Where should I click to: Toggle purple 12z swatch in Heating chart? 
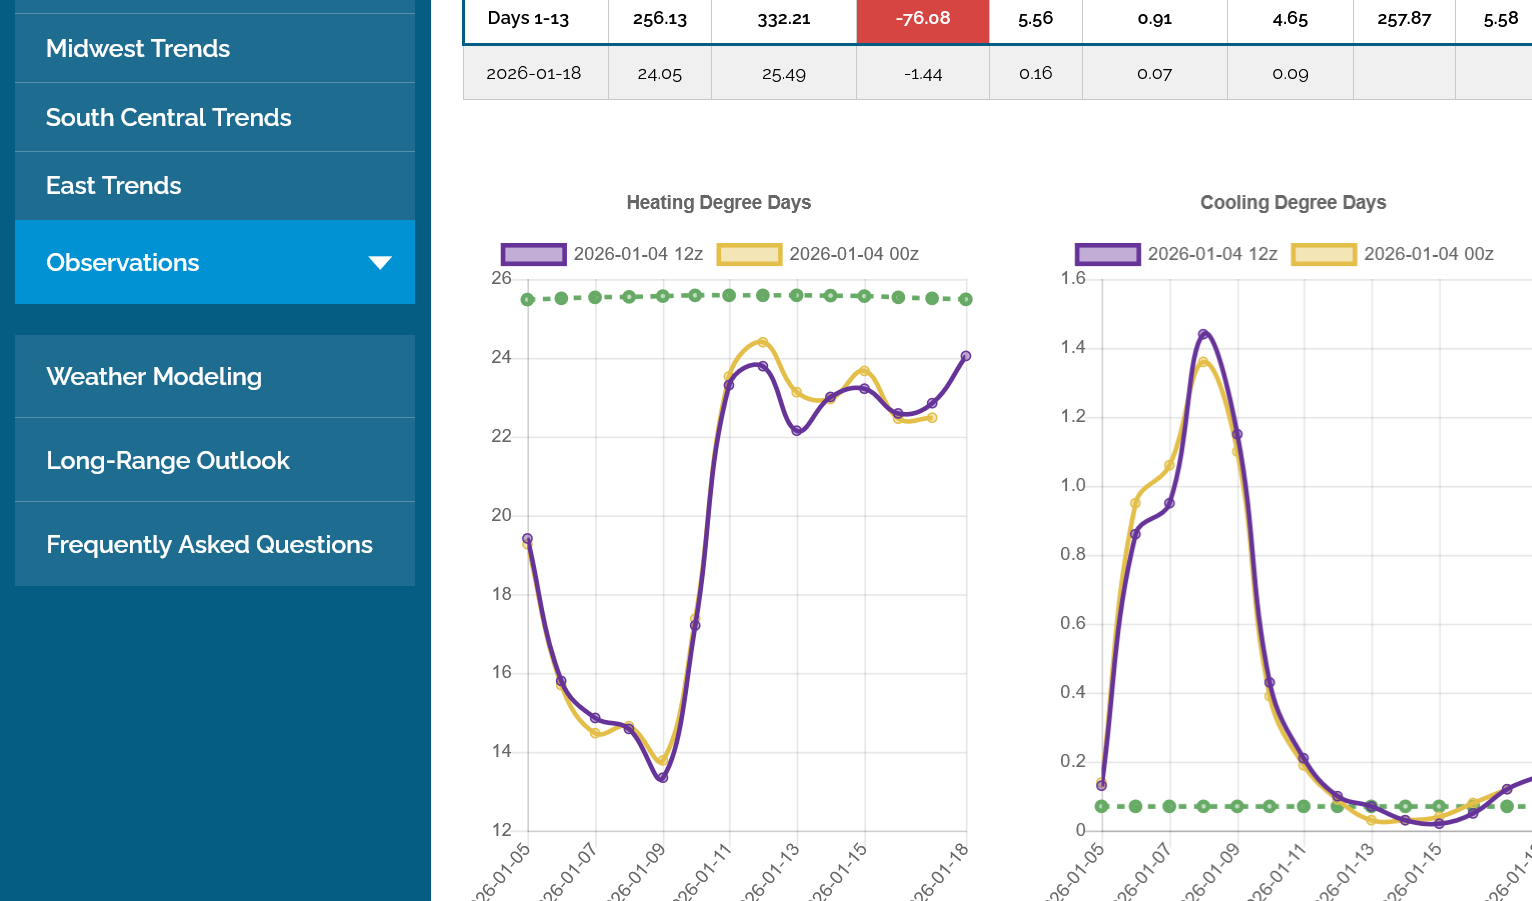(x=533, y=254)
